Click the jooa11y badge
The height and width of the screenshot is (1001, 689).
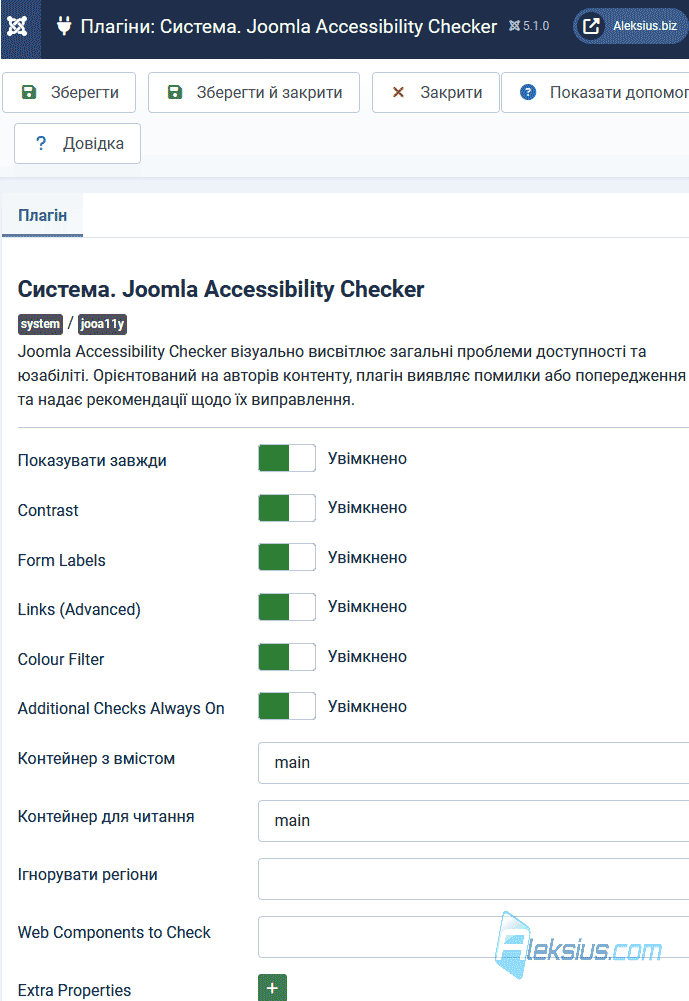pos(103,324)
